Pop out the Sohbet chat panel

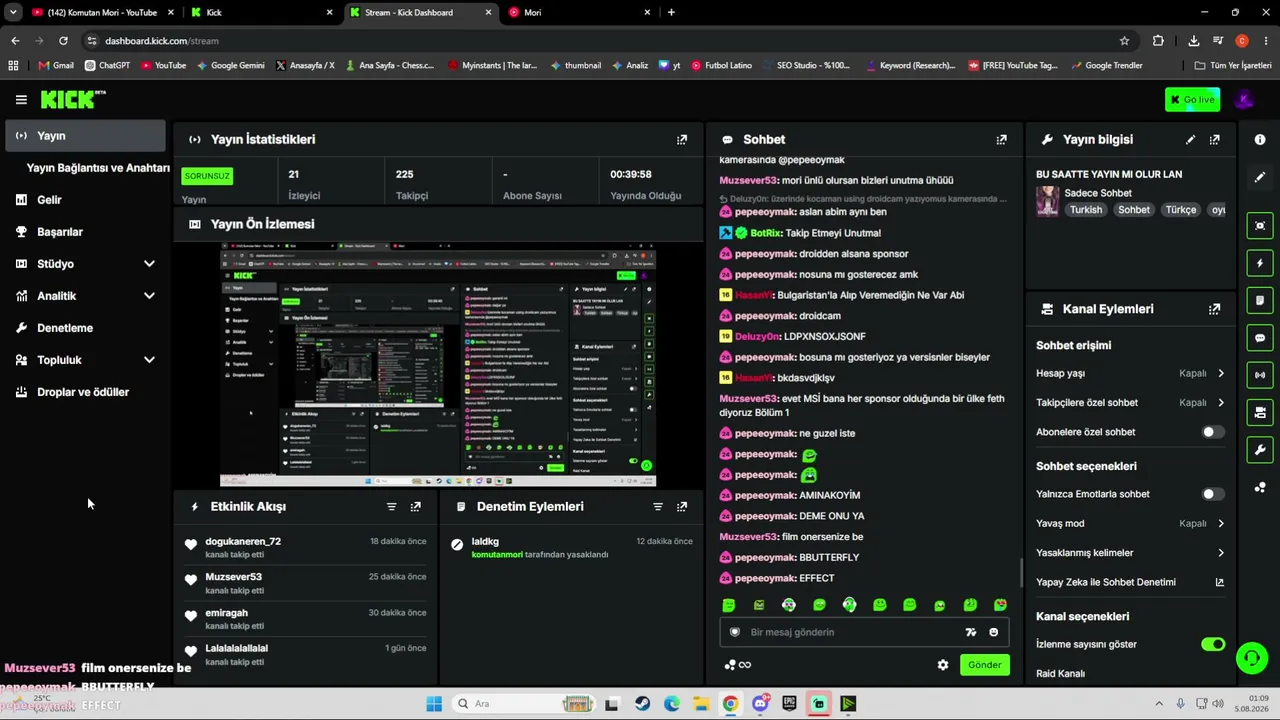click(x=1001, y=140)
